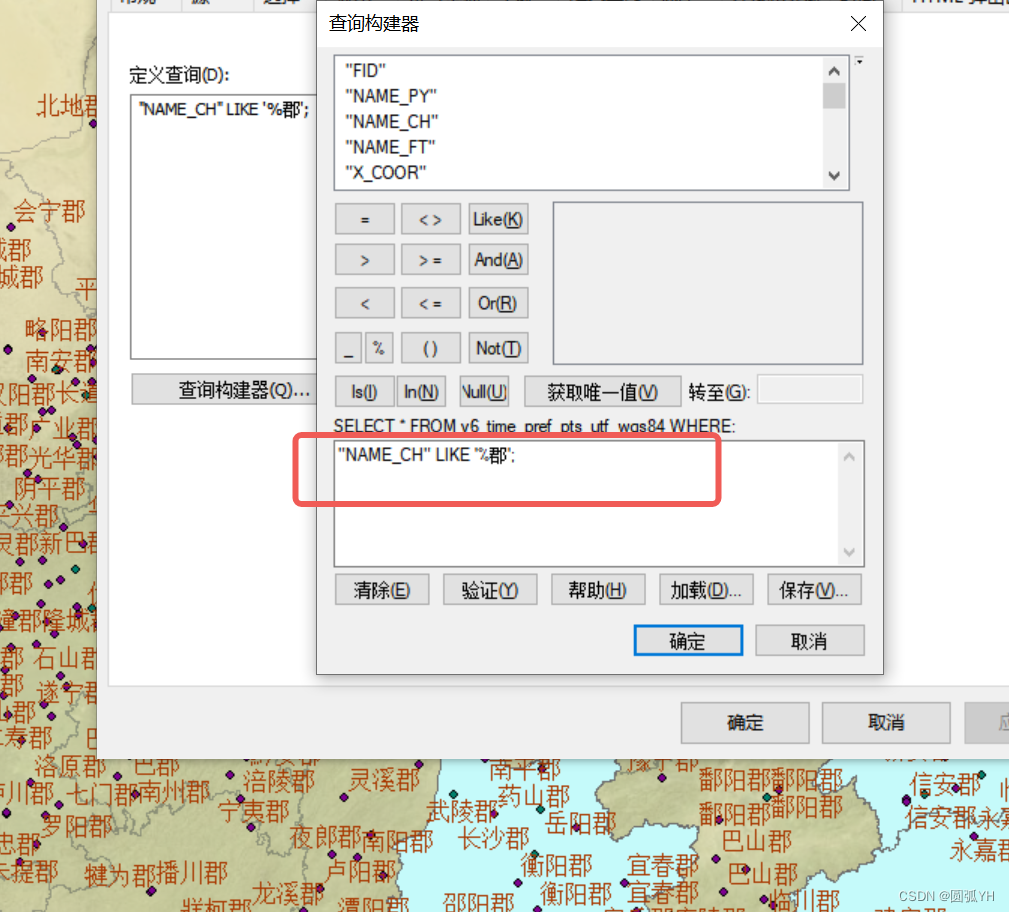
Task: Open 查询构建器(Q)... in the properties window
Action: pyautogui.click(x=225, y=389)
